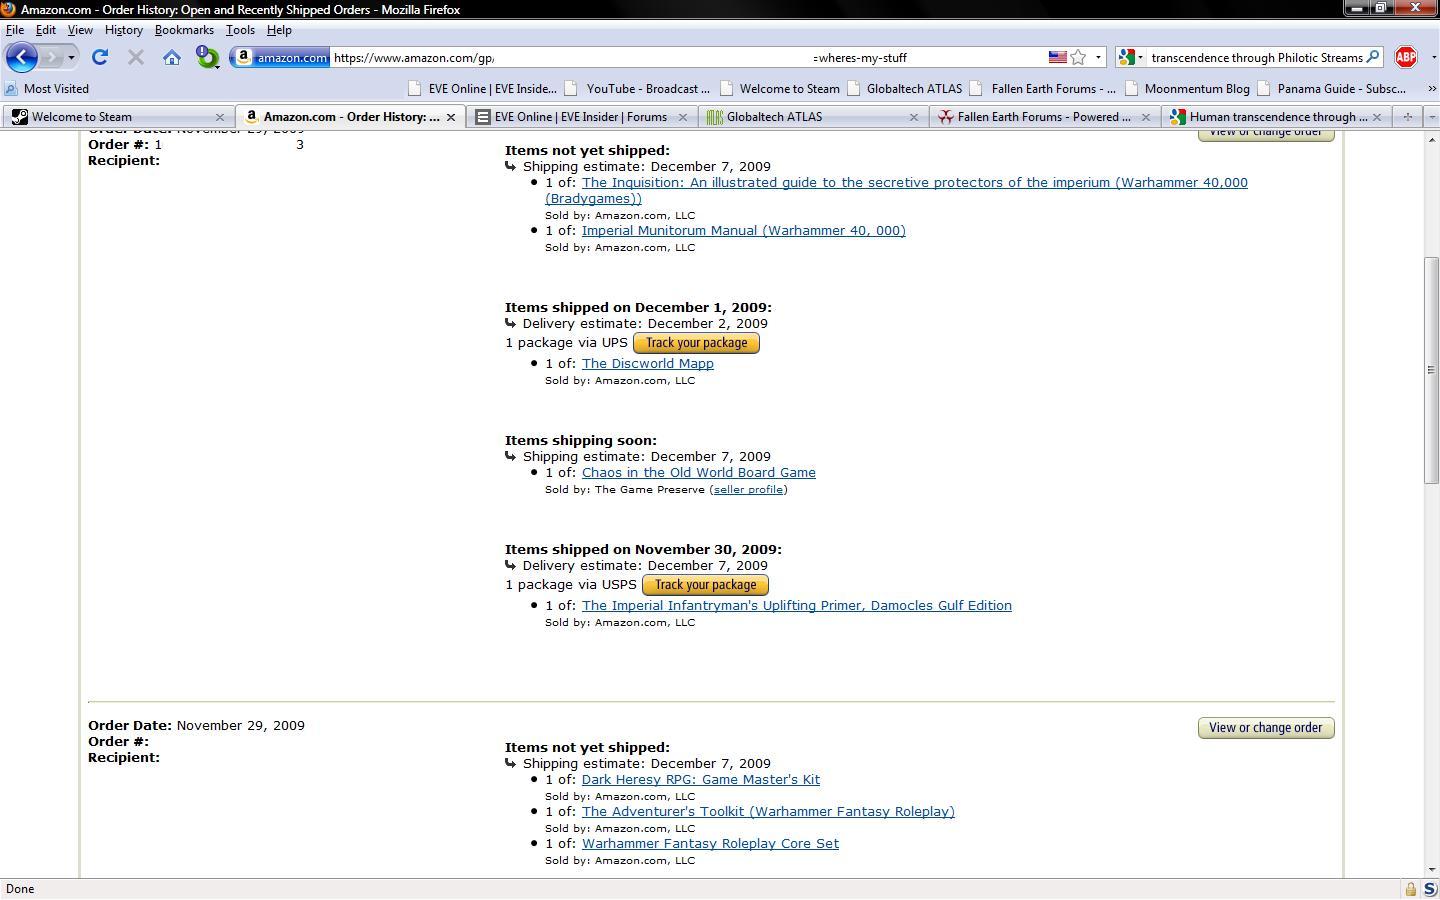The image size is (1440, 900).
Task: Open the Bookmarks menu
Action: pyautogui.click(x=184, y=30)
